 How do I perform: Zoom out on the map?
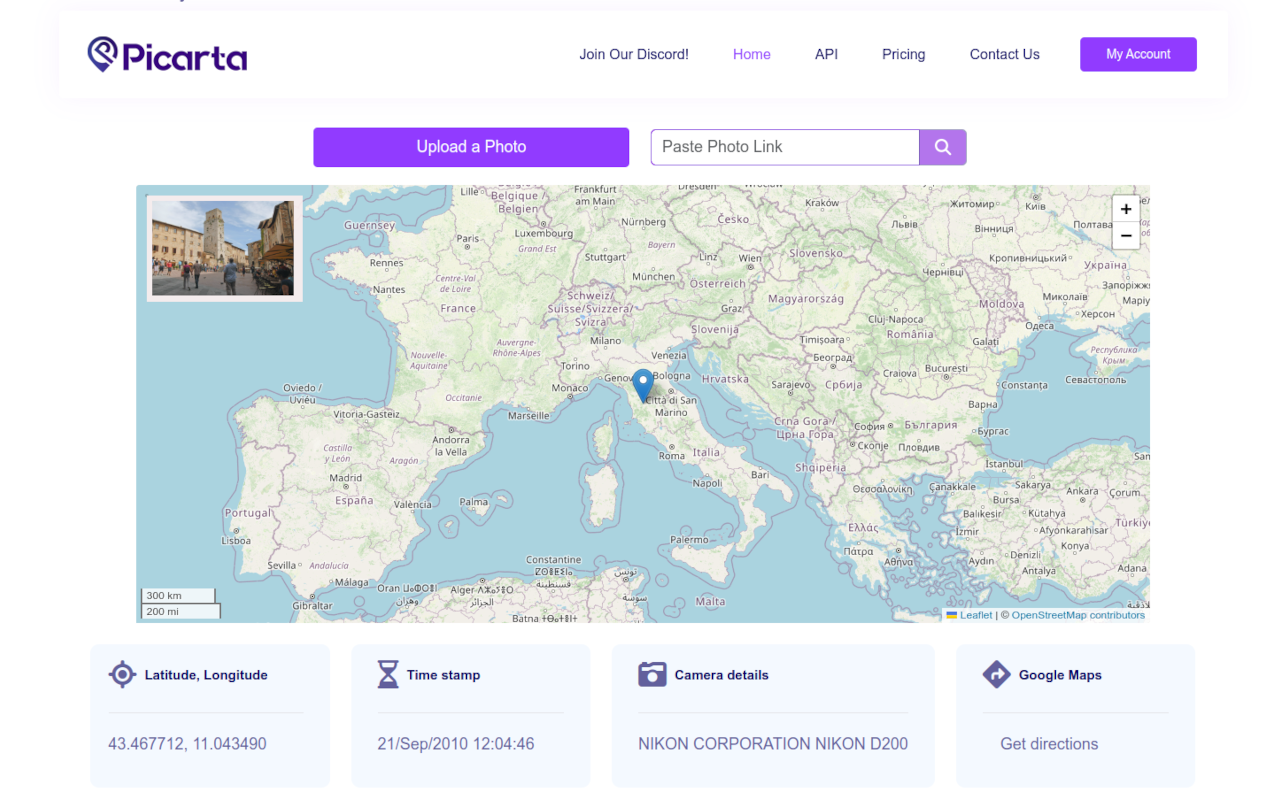[x=1126, y=236]
